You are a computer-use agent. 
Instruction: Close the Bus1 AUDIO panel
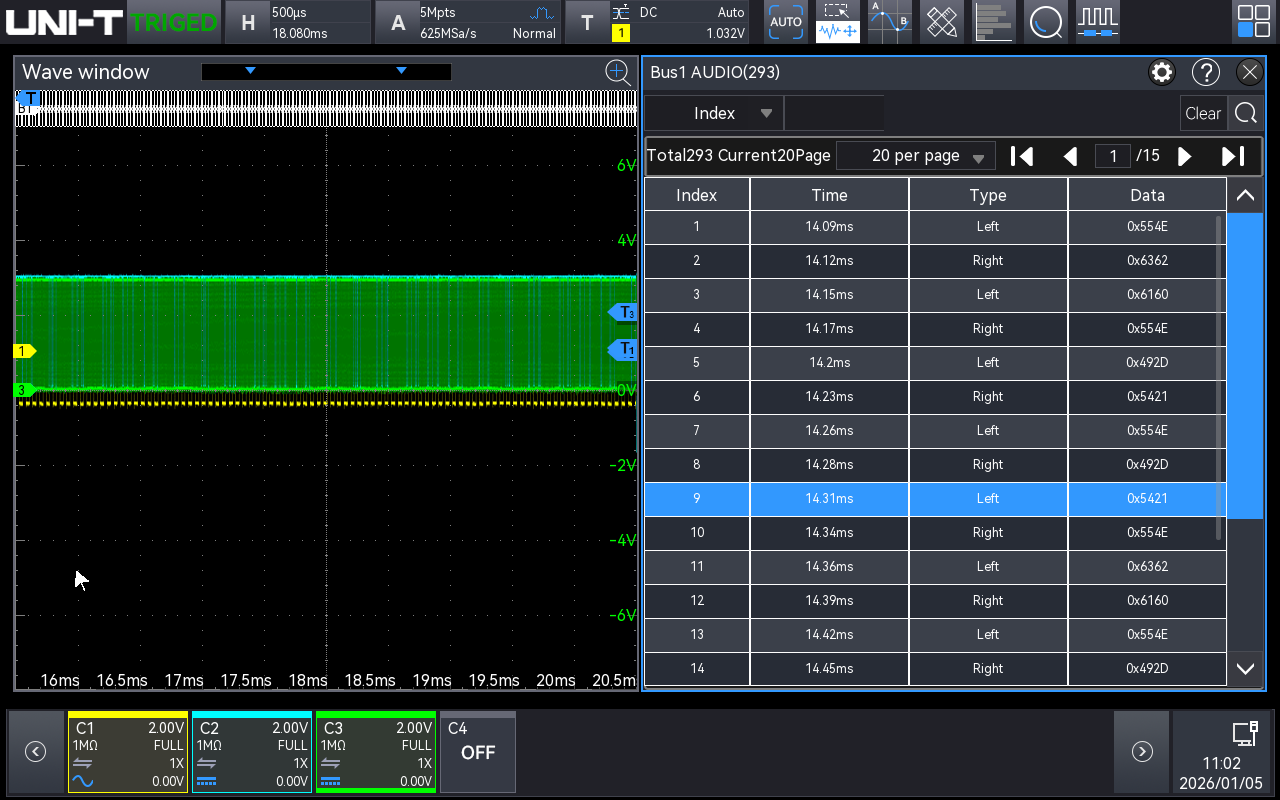[1249, 72]
